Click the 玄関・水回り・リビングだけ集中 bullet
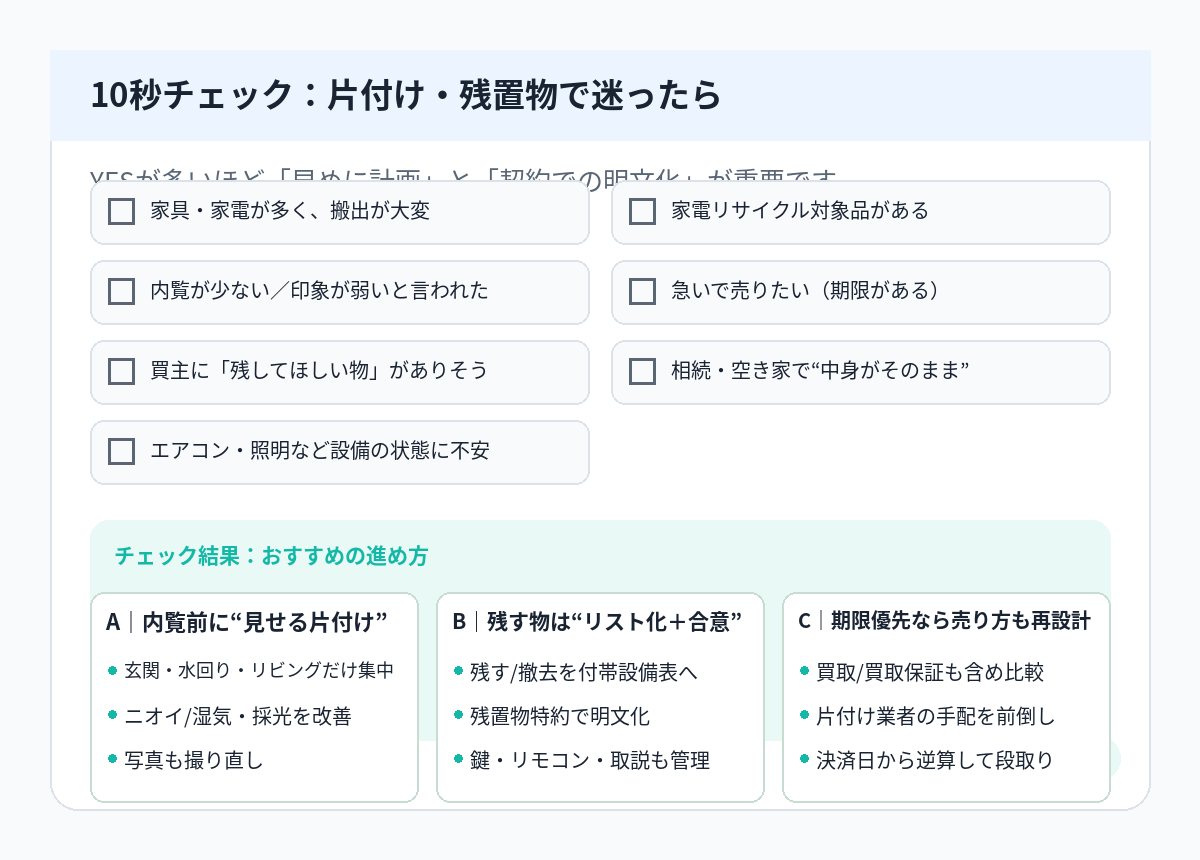The width and height of the screenshot is (1200, 860). tap(258, 671)
